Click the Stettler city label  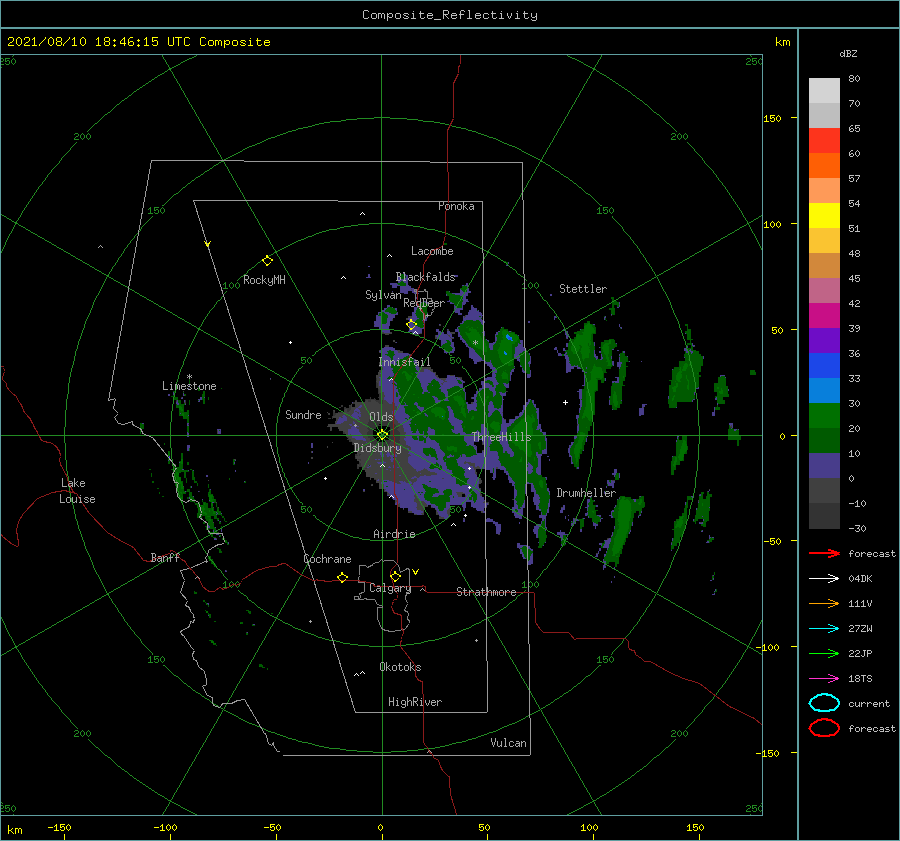pos(583,289)
